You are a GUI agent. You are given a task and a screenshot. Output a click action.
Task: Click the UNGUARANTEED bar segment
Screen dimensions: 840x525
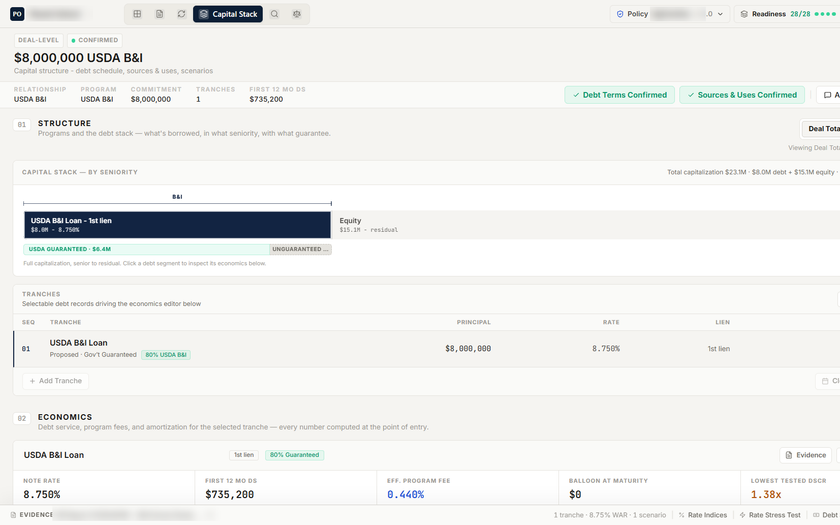click(301, 249)
